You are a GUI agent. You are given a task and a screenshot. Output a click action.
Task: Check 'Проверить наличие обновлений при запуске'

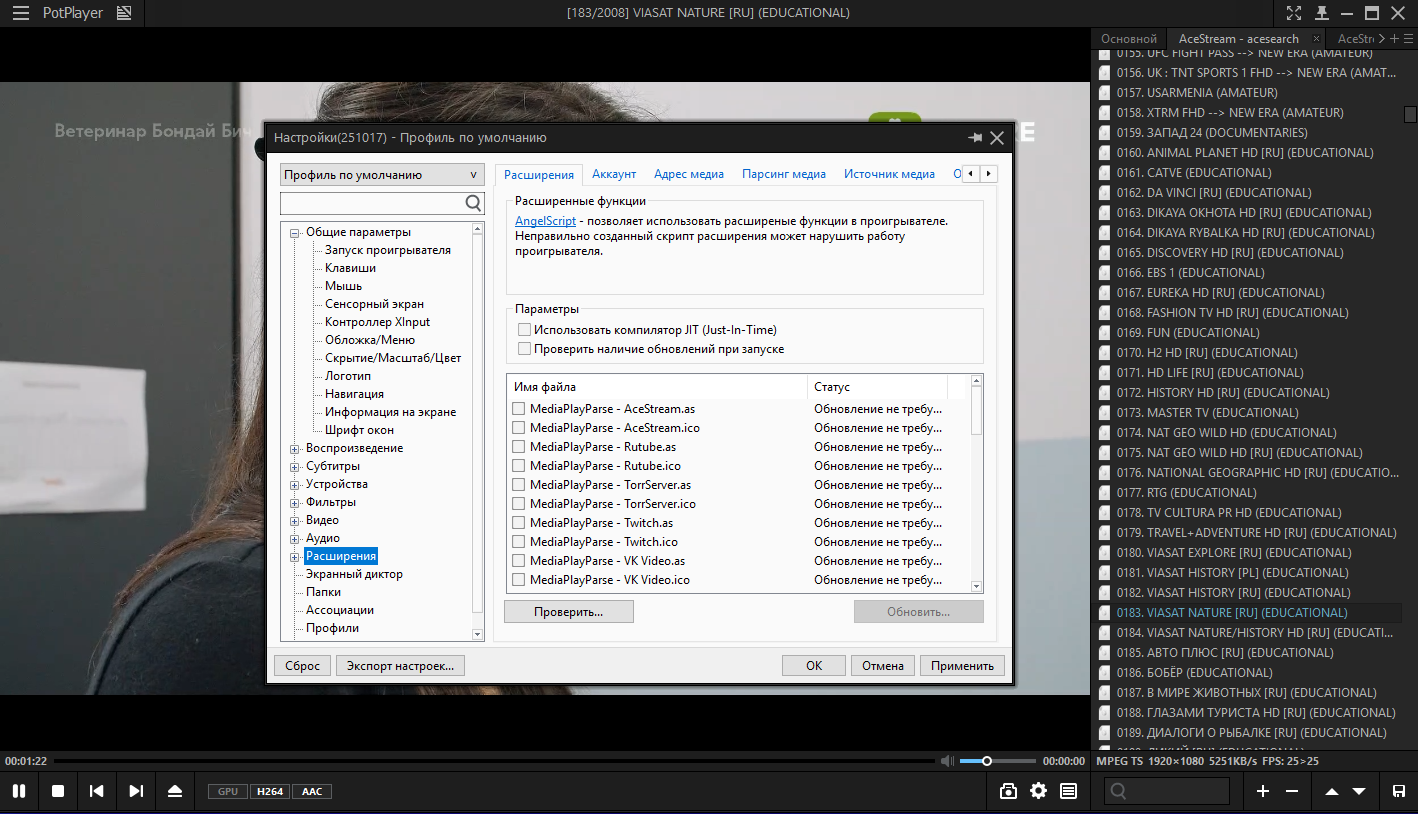point(524,349)
